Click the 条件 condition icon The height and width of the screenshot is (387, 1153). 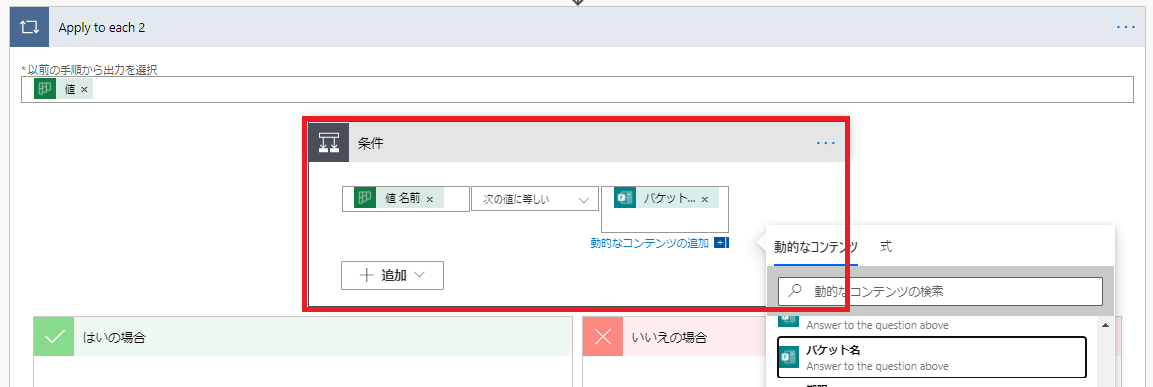point(328,143)
